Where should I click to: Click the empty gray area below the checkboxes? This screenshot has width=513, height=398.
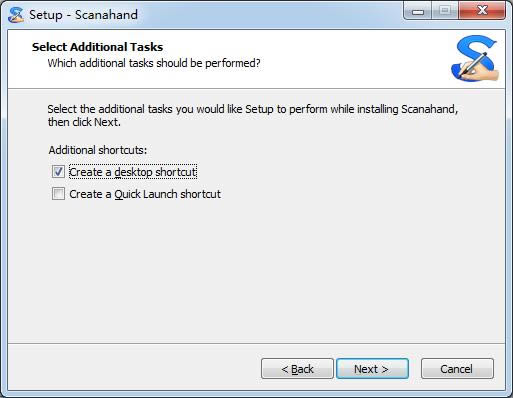coord(256,270)
